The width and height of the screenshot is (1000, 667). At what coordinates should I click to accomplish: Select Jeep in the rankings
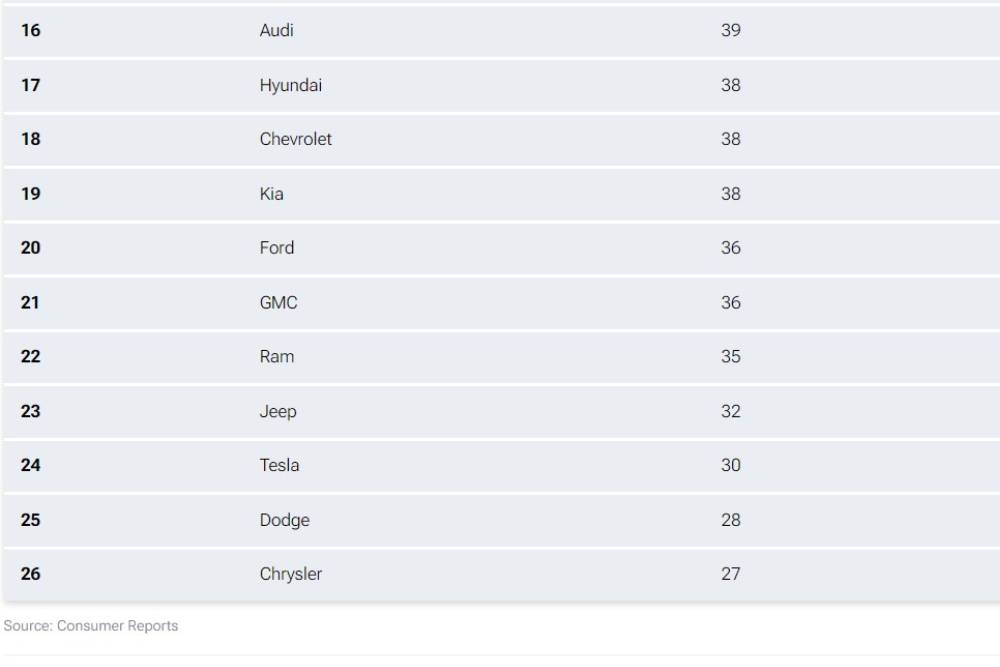[278, 412]
